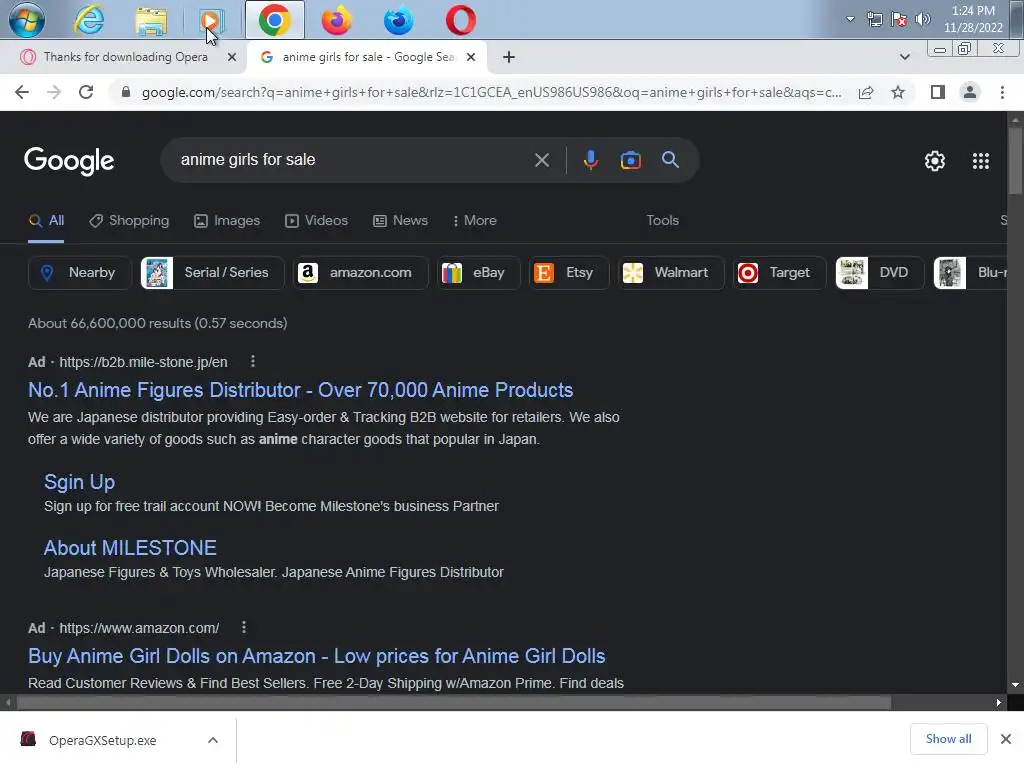This screenshot has height=768, width=1024.
Task: Filter by Serial / Series chip
Action: point(212,272)
